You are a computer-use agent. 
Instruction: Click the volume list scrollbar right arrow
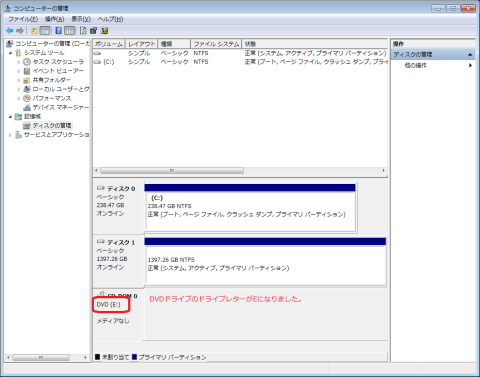point(383,170)
